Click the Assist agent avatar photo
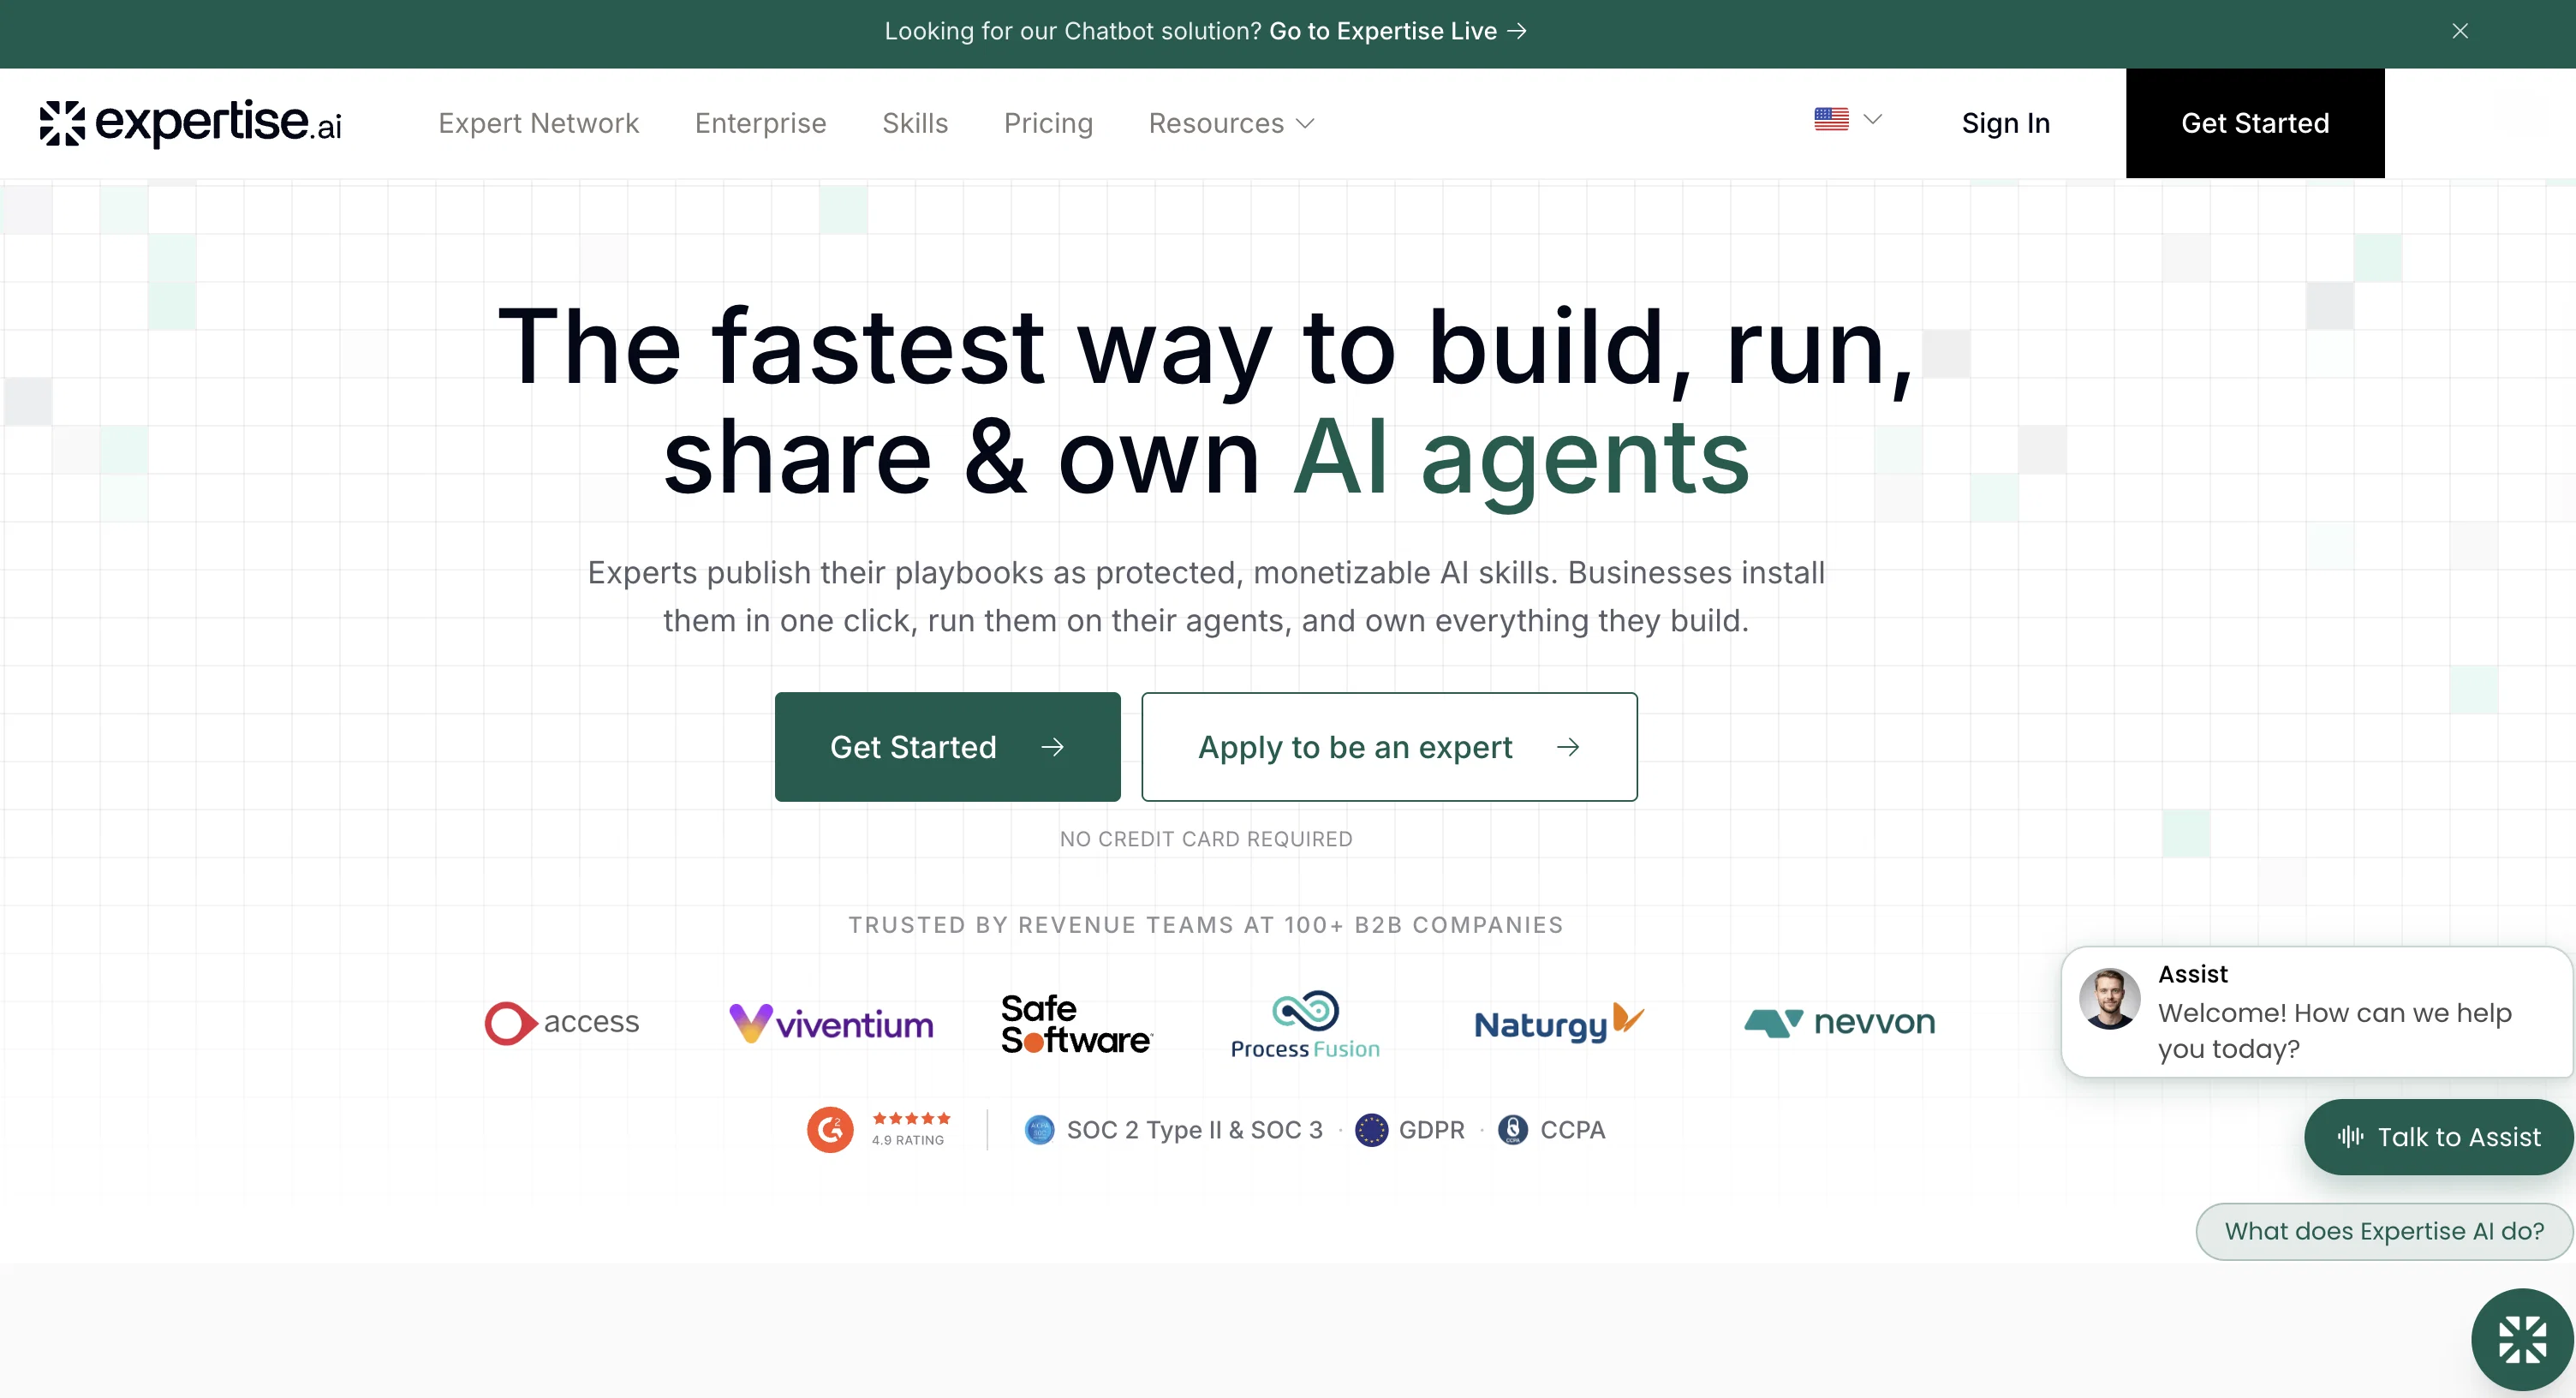The width and height of the screenshot is (2576, 1398). pyautogui.click(x=2110, y=999)
